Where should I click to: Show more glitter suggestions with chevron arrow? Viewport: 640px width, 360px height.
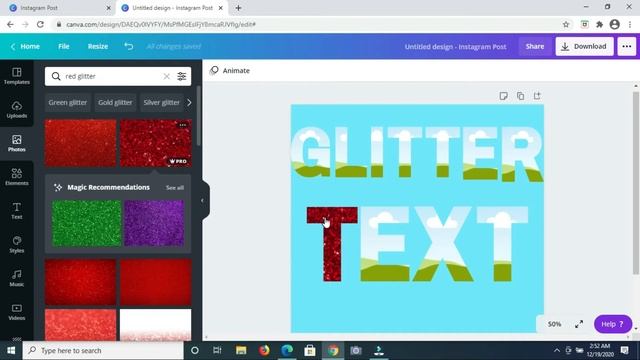click(x=189, y=102)
